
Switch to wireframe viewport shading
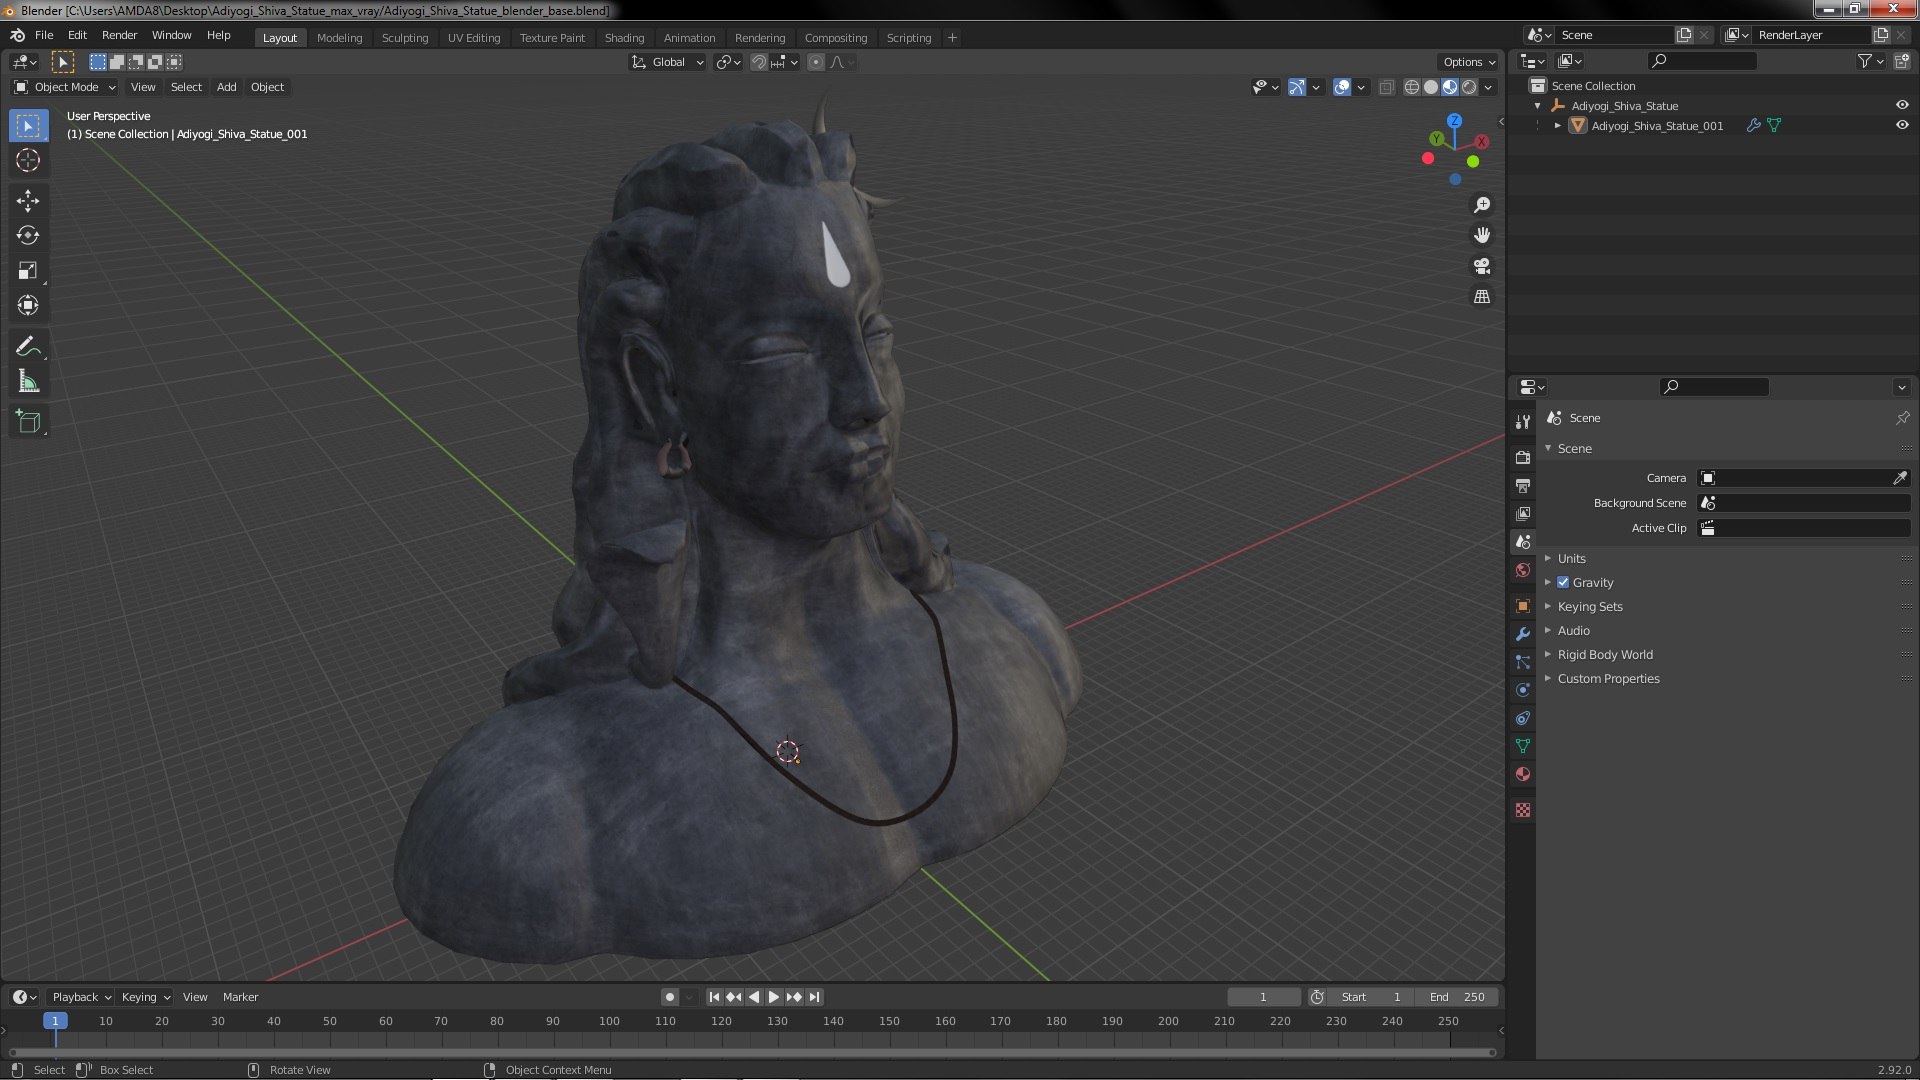[x=1412, y=88]
